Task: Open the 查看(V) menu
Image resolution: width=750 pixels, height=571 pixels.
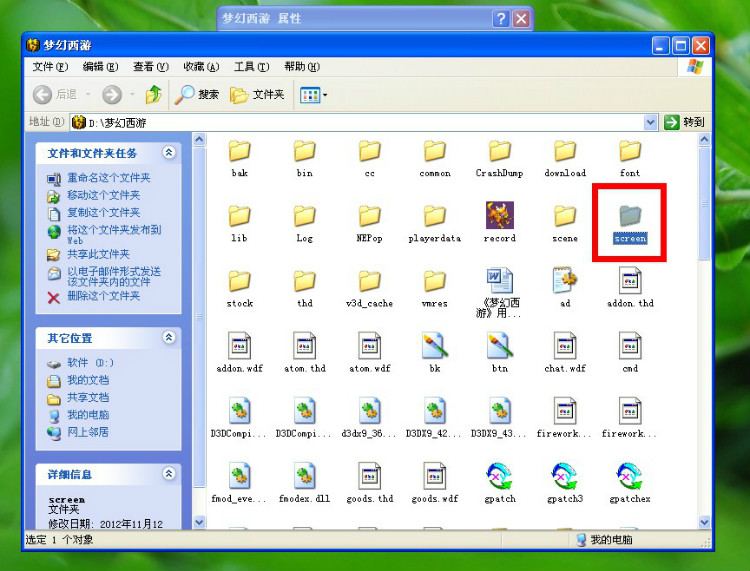Action: [x=151, y=66]
